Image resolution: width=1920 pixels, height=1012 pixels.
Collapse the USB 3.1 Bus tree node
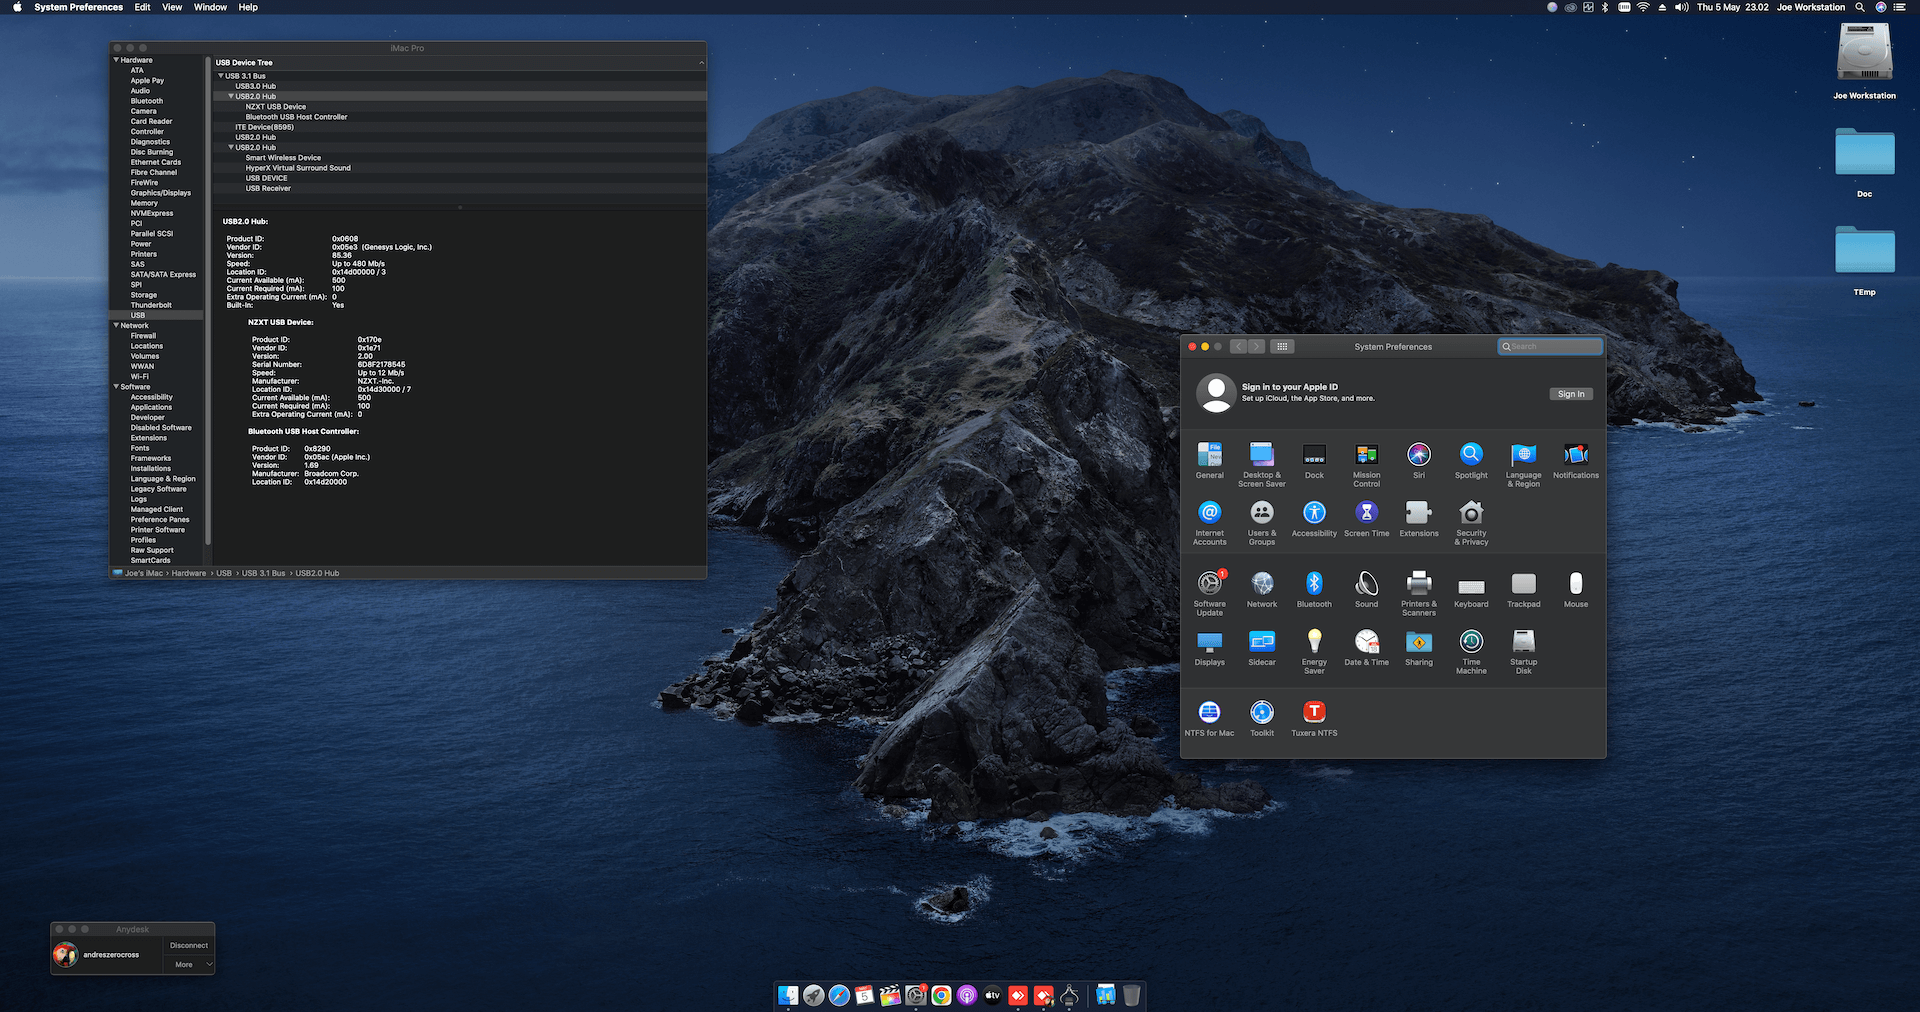pyautogui.click(x=221, y=76)
